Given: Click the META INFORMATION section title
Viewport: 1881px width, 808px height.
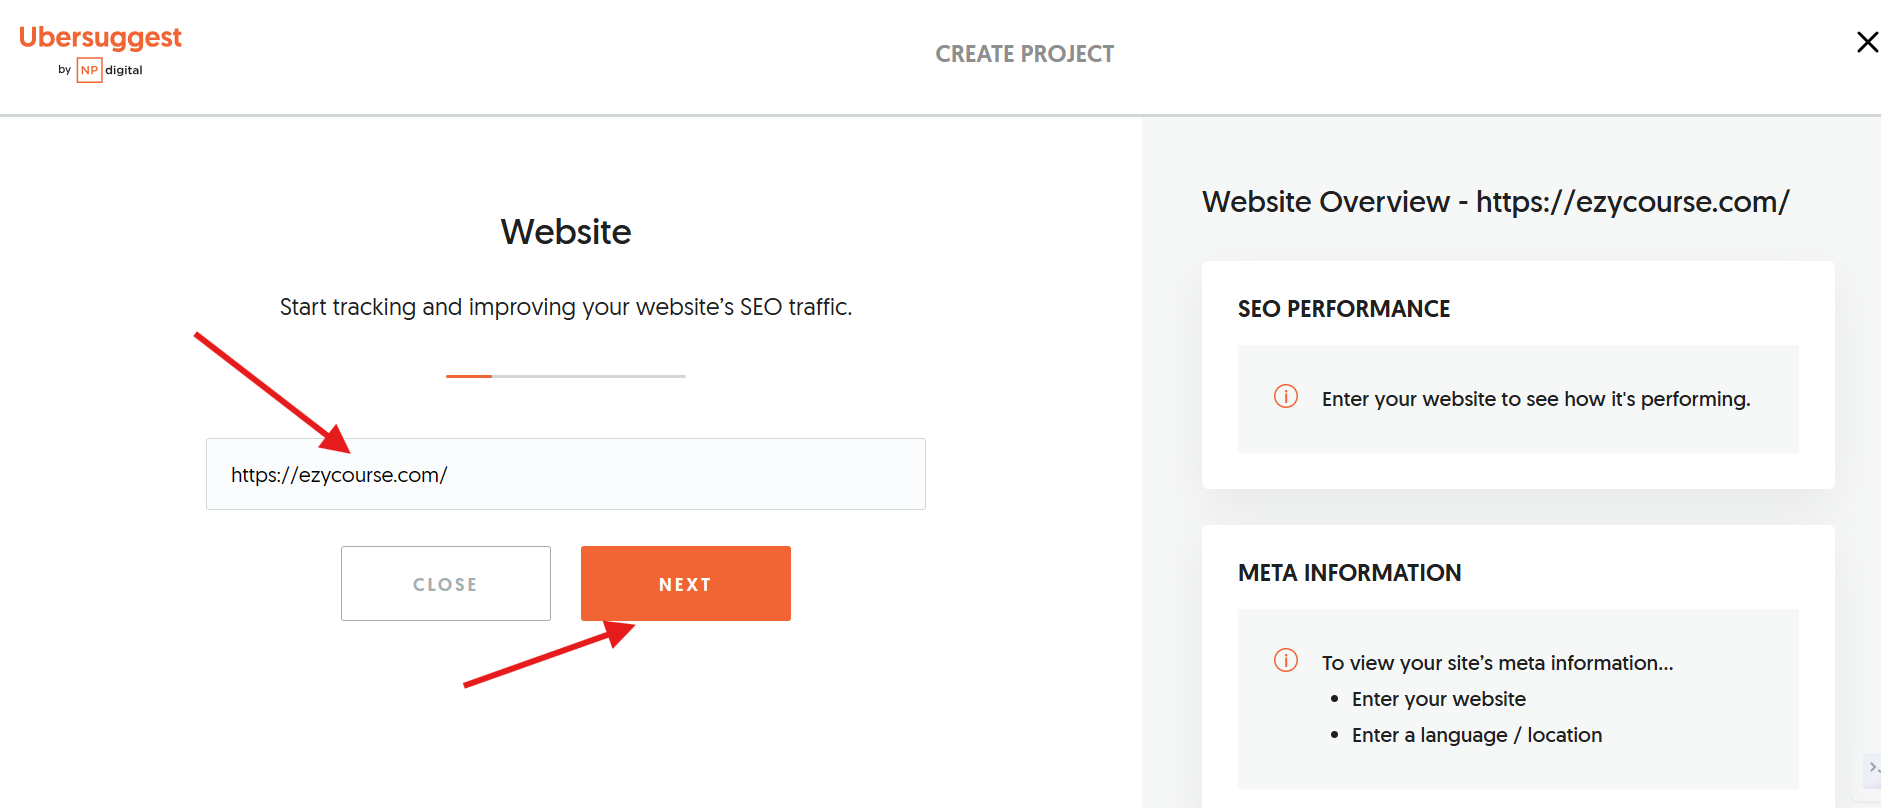Looking at the screenshot, I should 1350,573.
